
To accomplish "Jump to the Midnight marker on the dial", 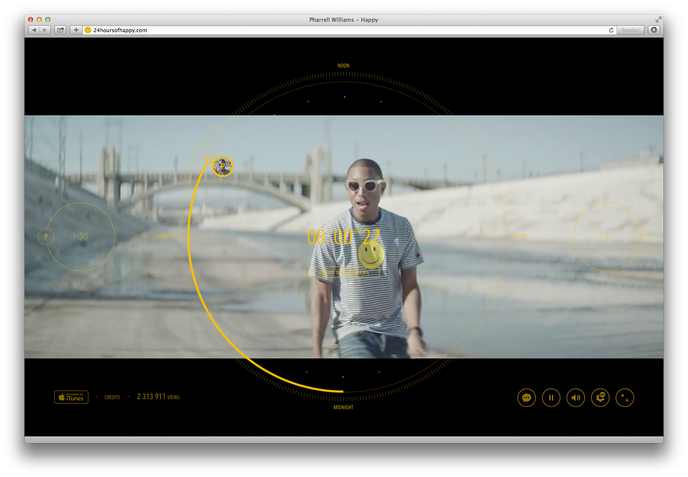I will tap(344, 408).
